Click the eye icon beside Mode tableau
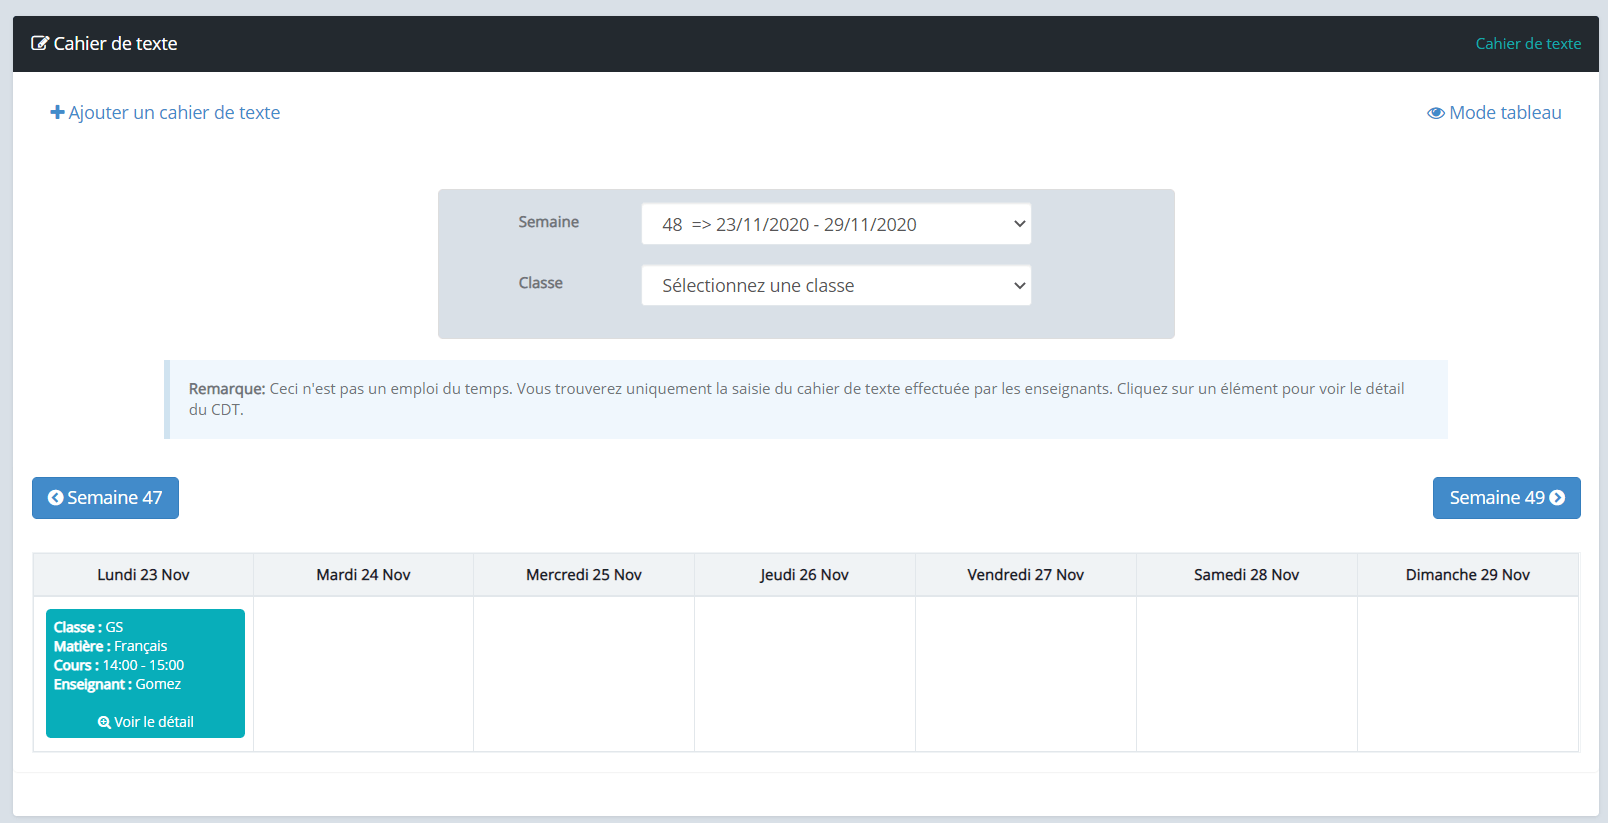The width and height of the screenshot is (1608, 823). coord(1435,113)
